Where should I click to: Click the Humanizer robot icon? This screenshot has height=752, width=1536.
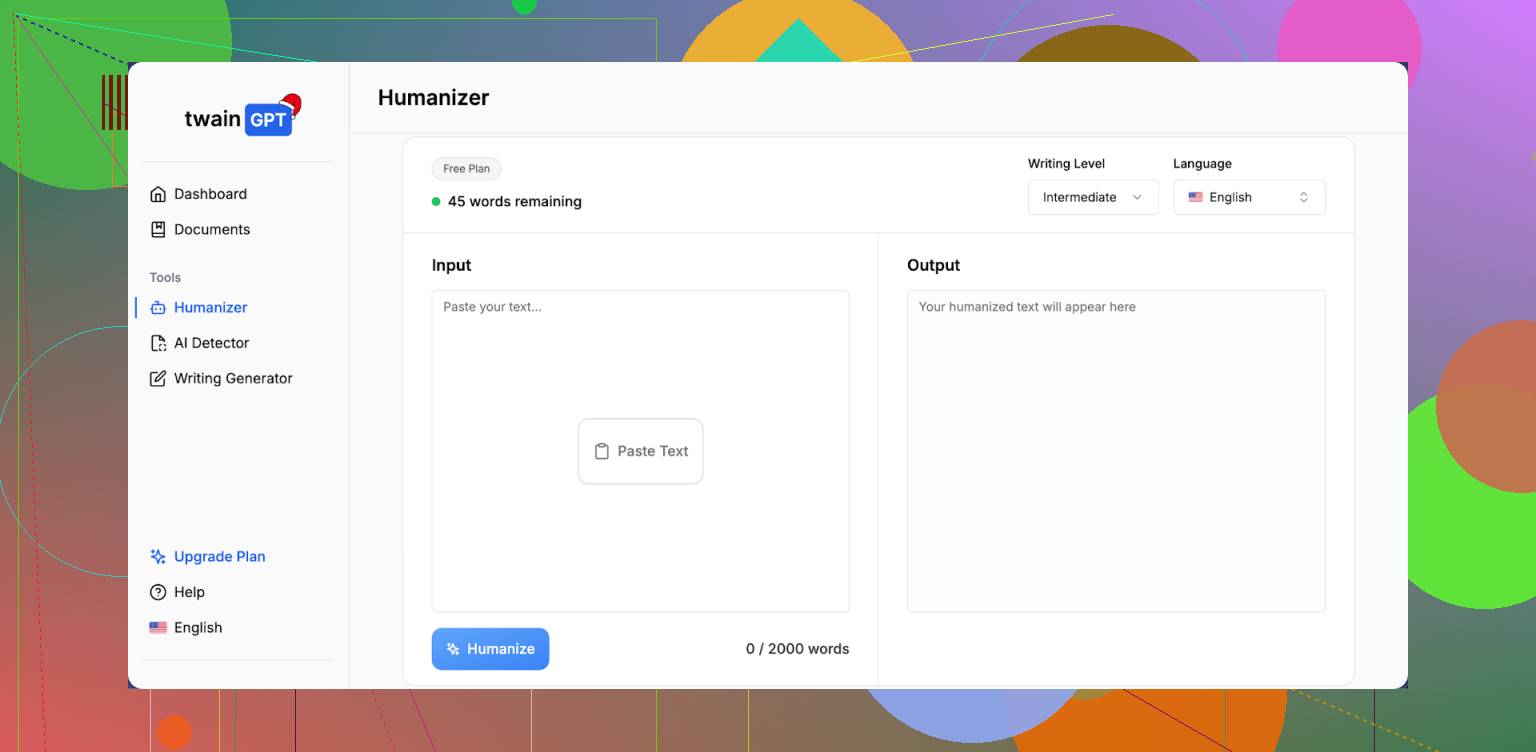[x=158, y=308]
